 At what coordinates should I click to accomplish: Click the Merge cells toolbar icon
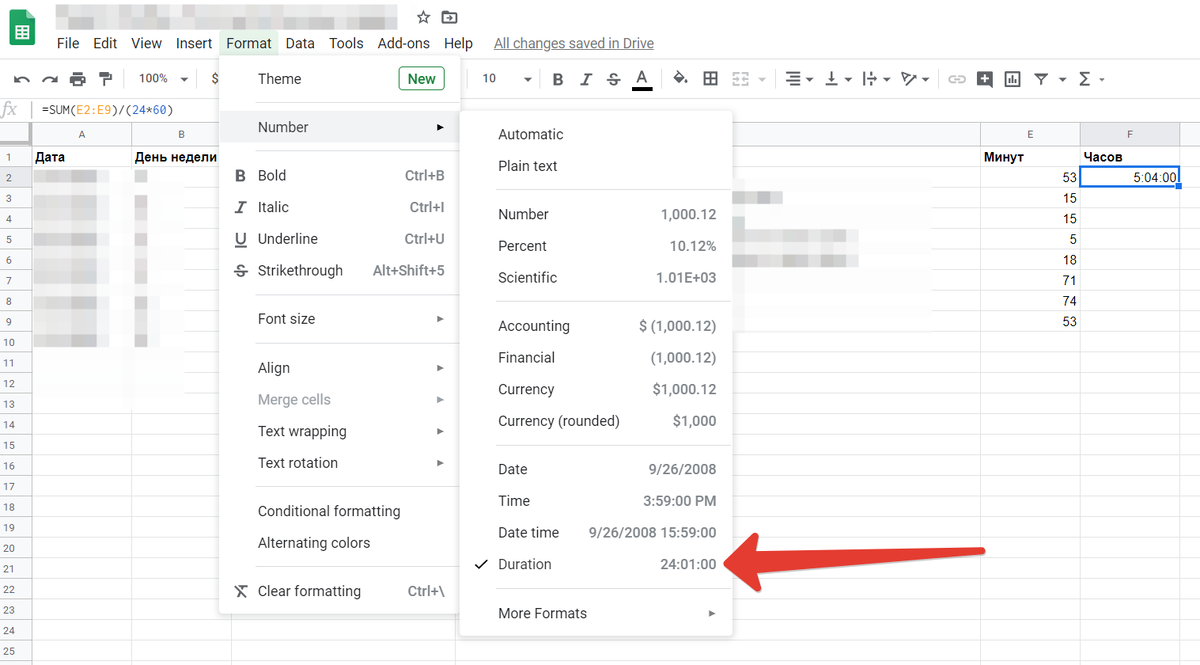[741, 79]
